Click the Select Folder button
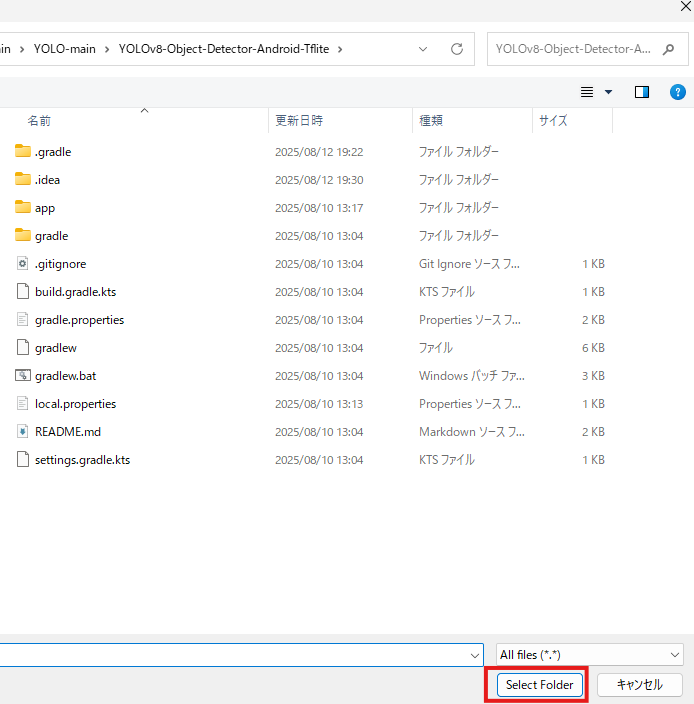The image size is (694, 704). pyautogui.click(x=539, y=685)
